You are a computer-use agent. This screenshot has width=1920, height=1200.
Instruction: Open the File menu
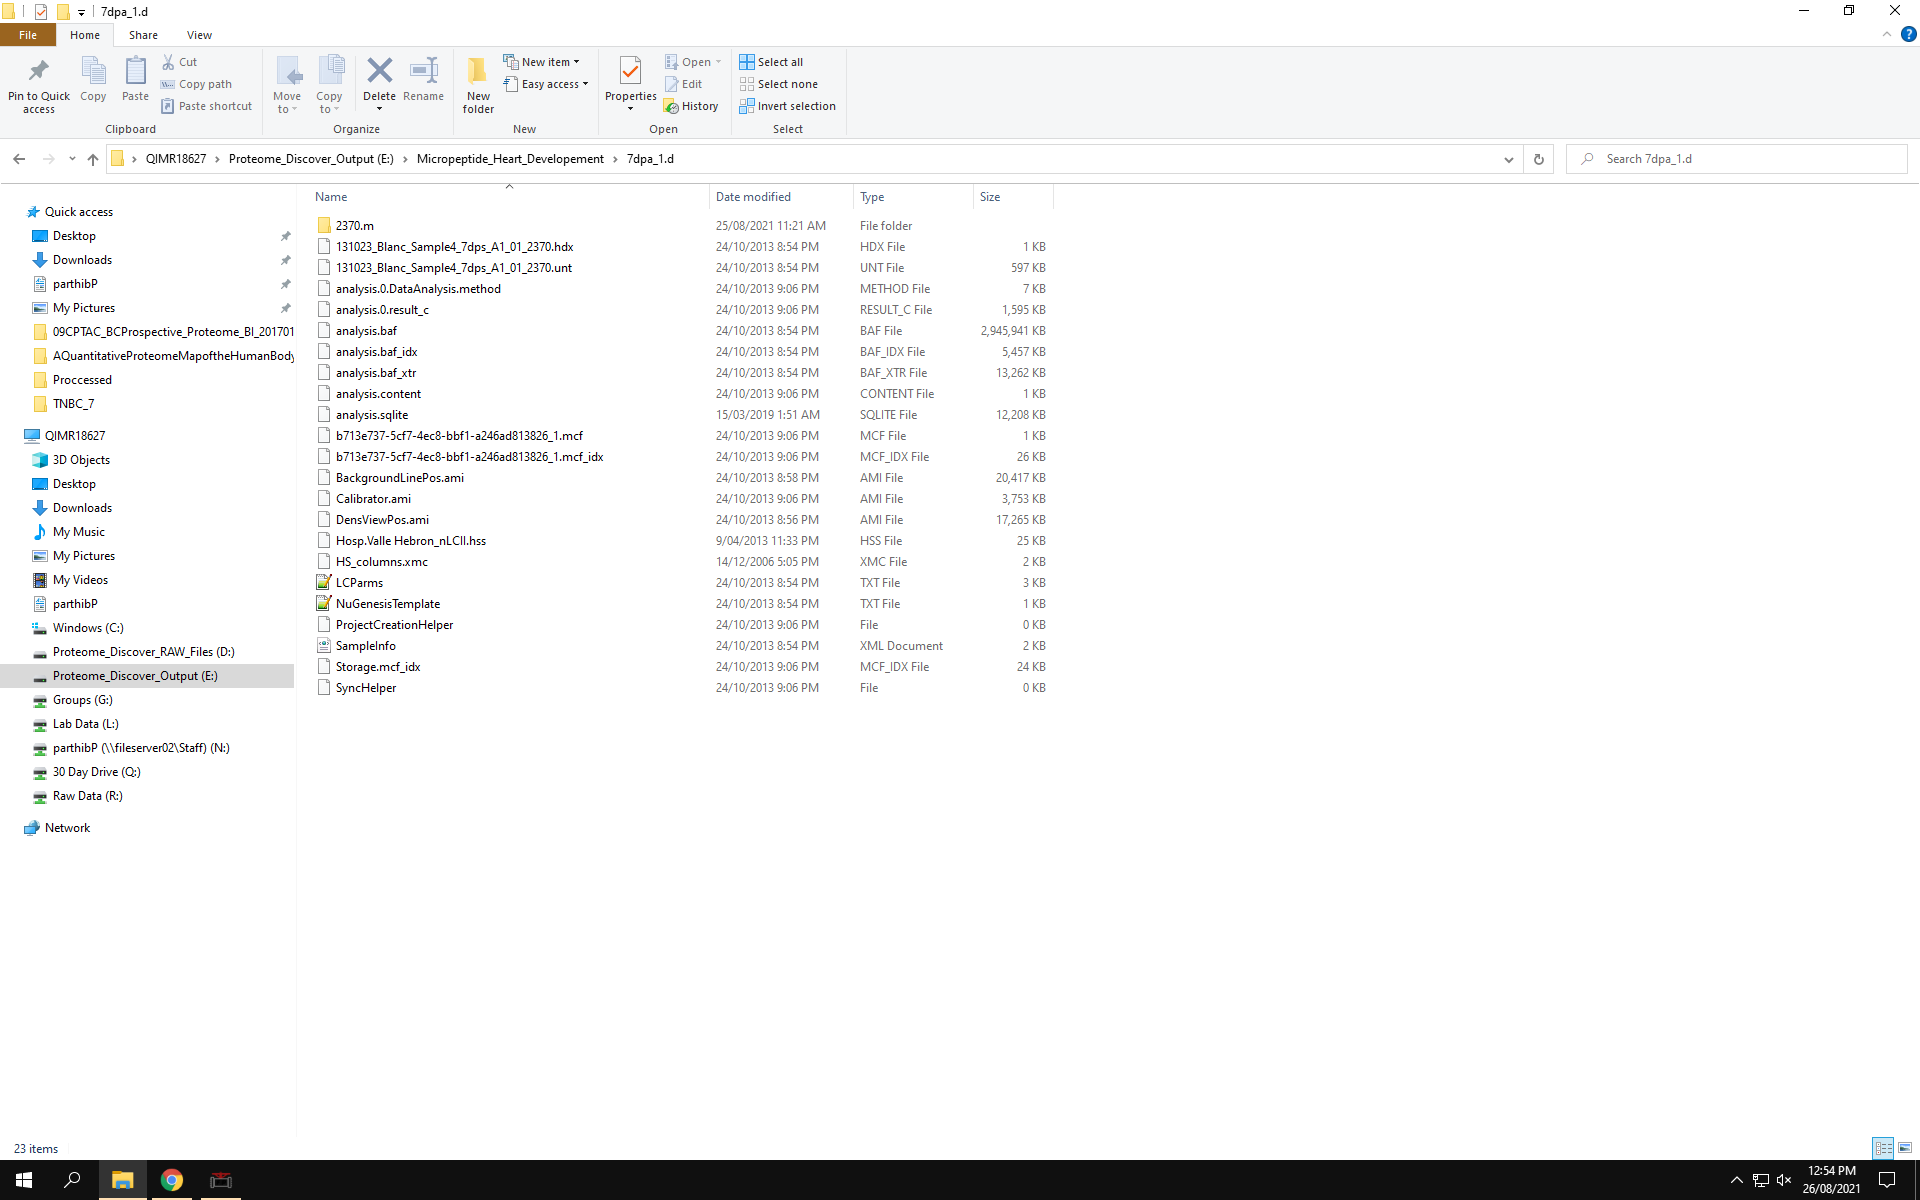pyautogui.click(x=28, y=34)
